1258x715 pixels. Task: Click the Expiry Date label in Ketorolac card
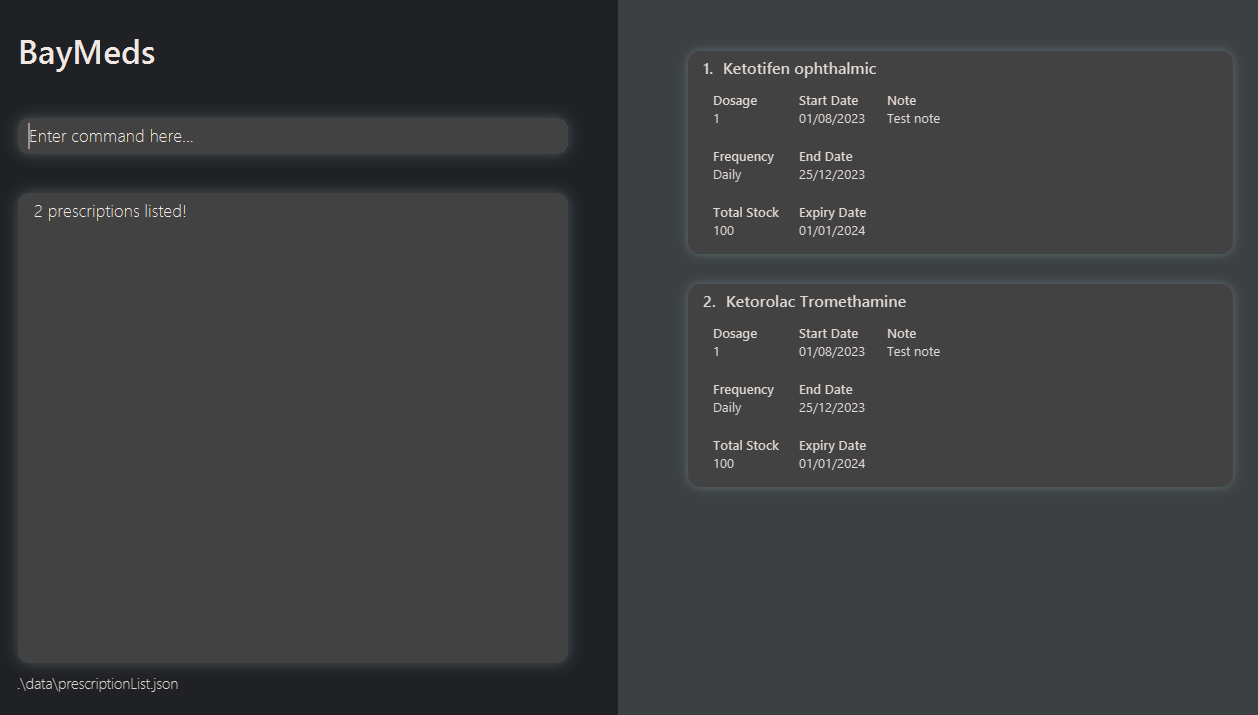click(832, 446)
